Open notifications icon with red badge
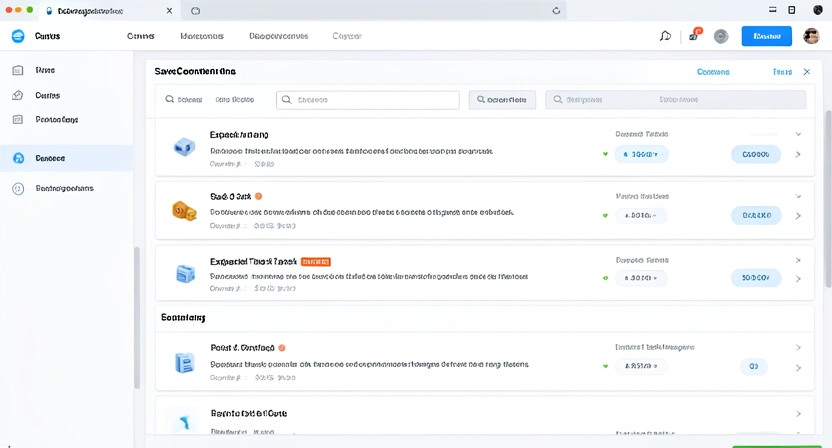Image resolution: width=832 pixels, height=448 pixels. (695, 35)
